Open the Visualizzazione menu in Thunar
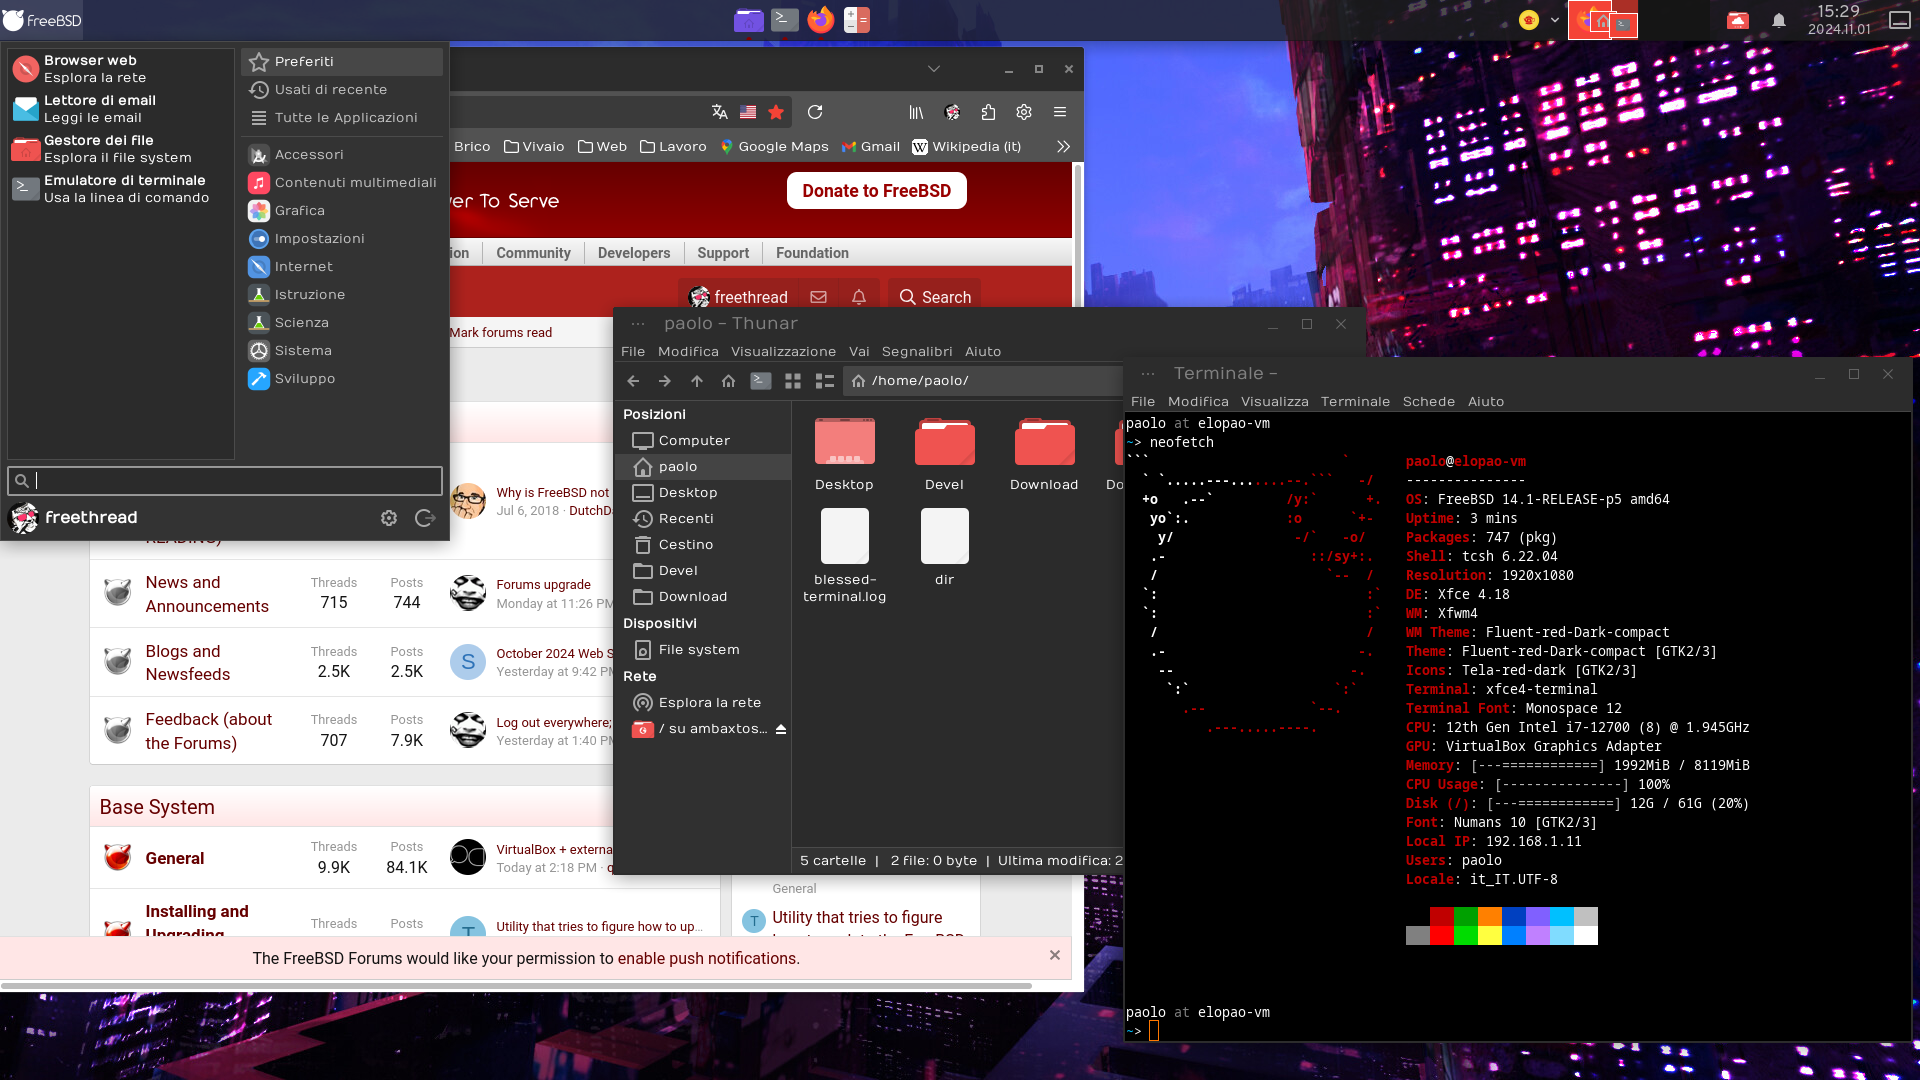 click(x=782, y=351)
